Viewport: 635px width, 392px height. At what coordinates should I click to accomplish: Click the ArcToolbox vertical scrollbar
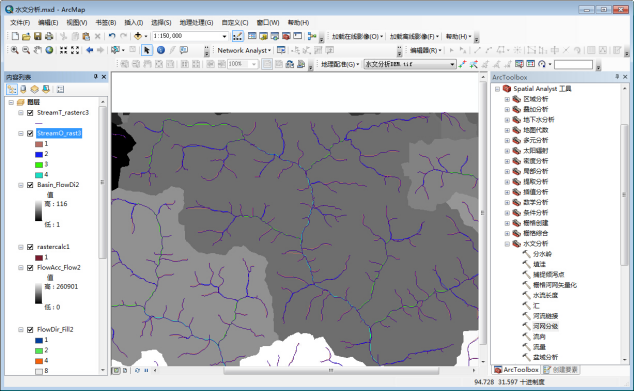point(624,194)
